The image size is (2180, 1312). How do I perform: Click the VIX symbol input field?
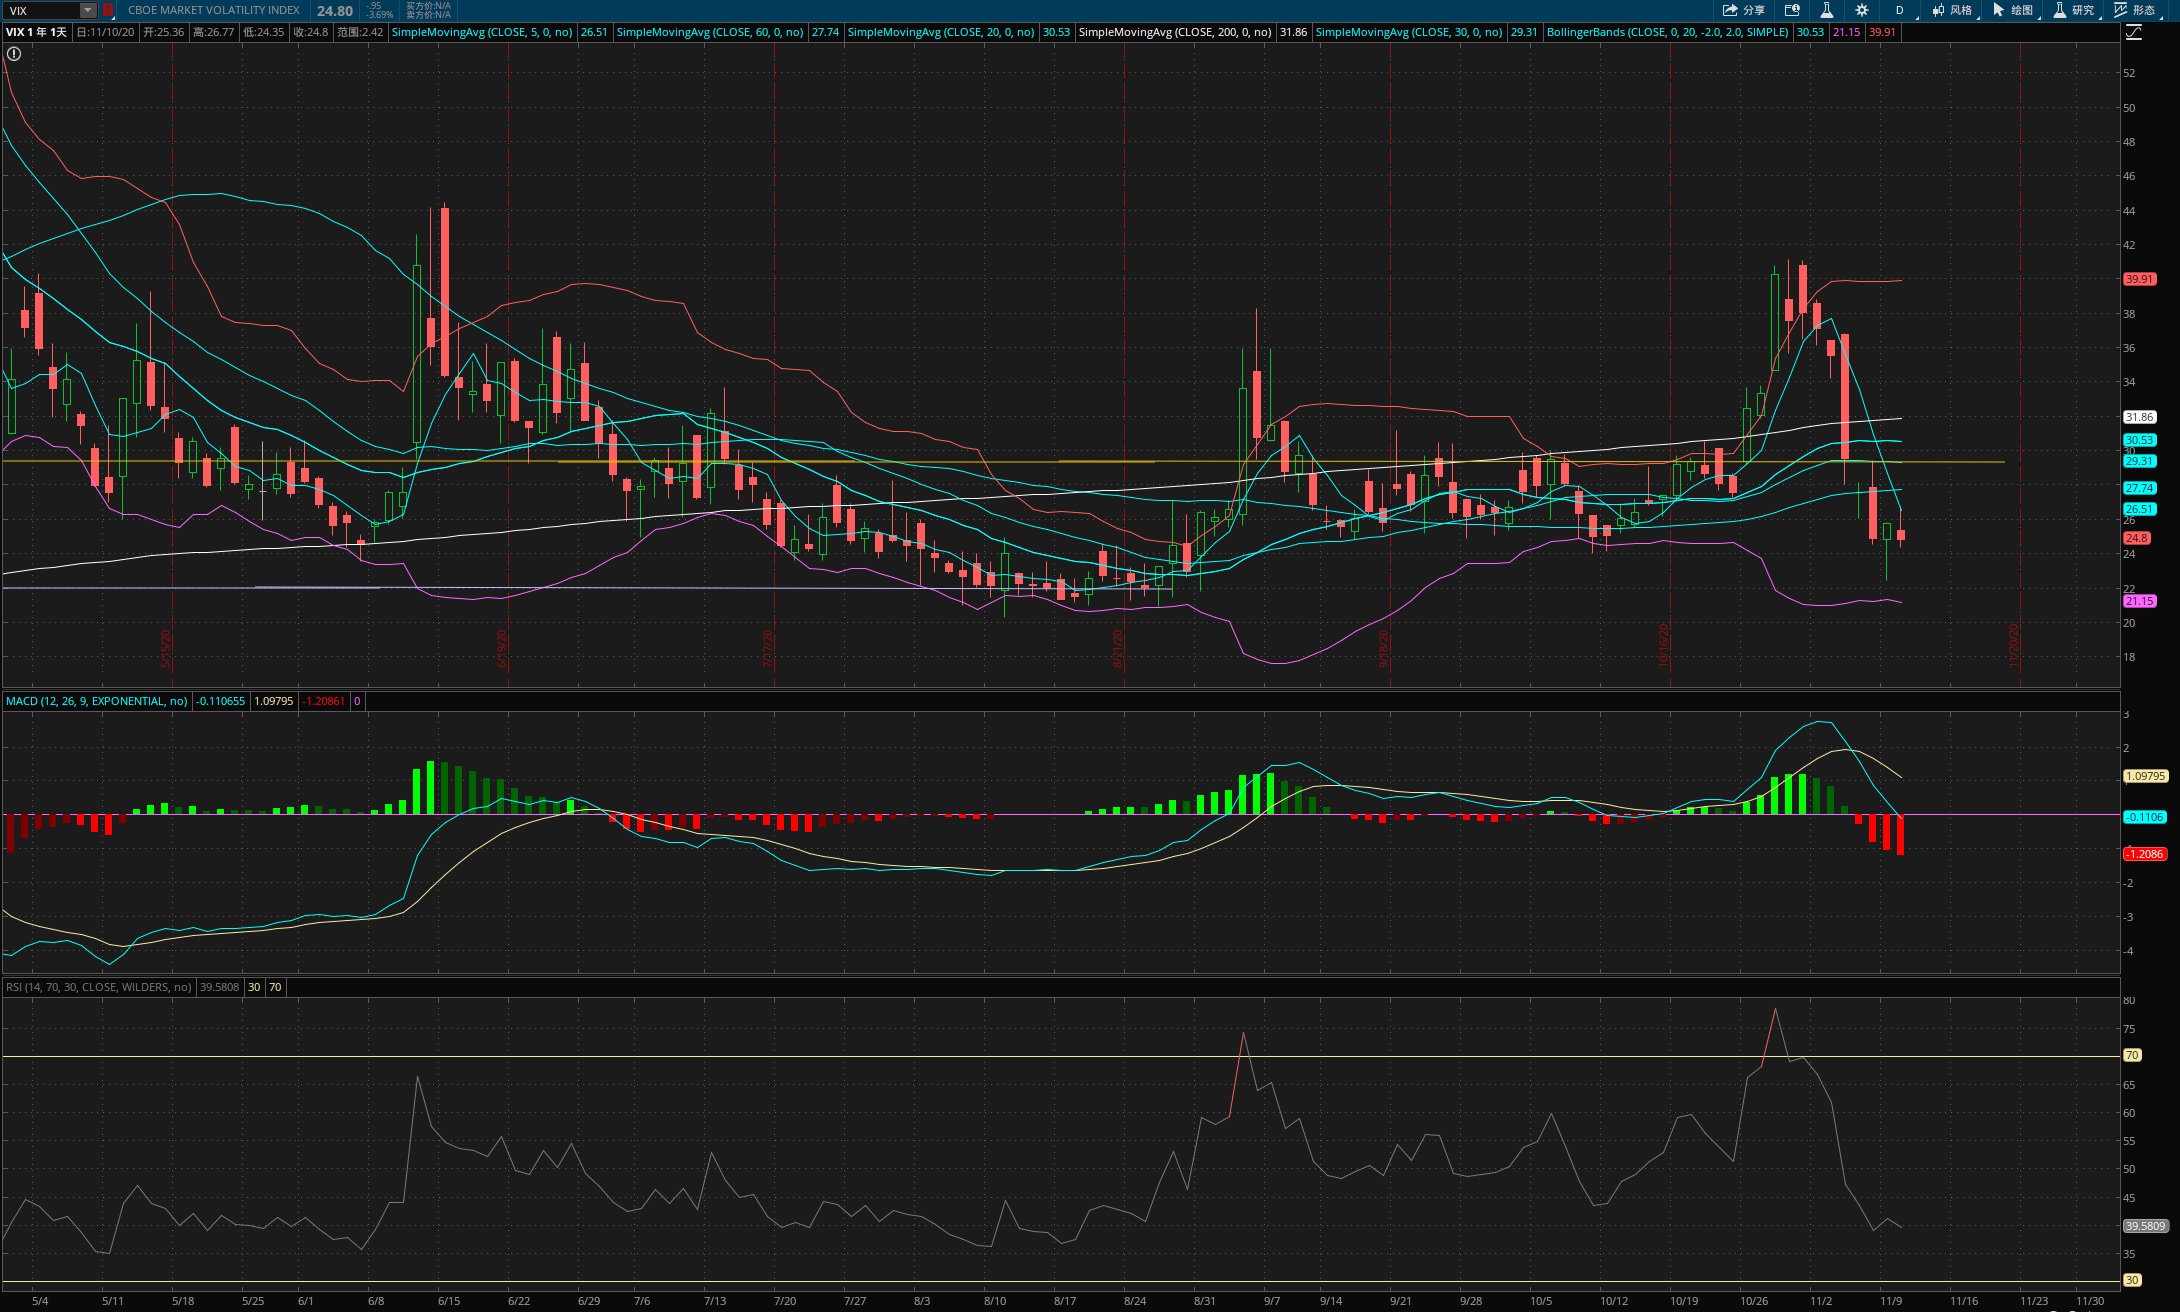(x=41, y=10)
